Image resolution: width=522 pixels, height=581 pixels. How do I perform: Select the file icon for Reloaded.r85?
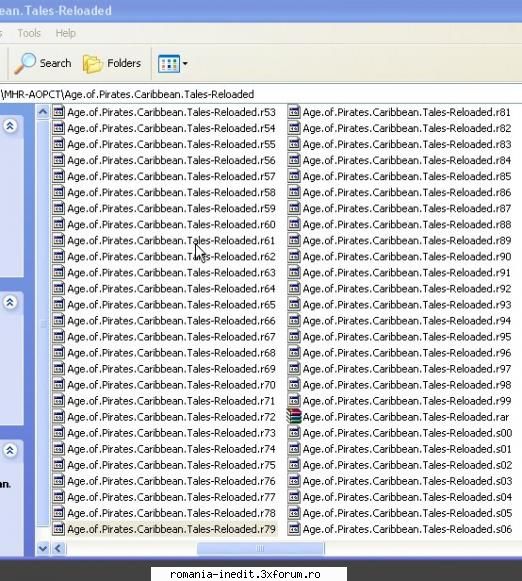pos(294,176)
